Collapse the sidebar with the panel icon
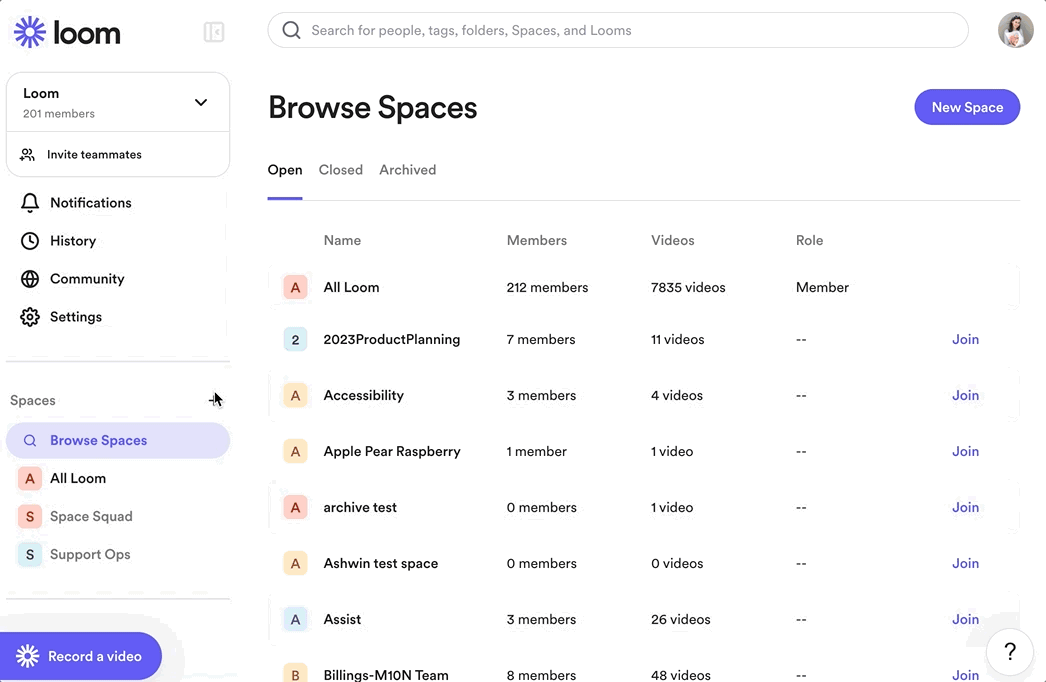The height and width of the screenshot is (682, 1046). click(214, 32)
